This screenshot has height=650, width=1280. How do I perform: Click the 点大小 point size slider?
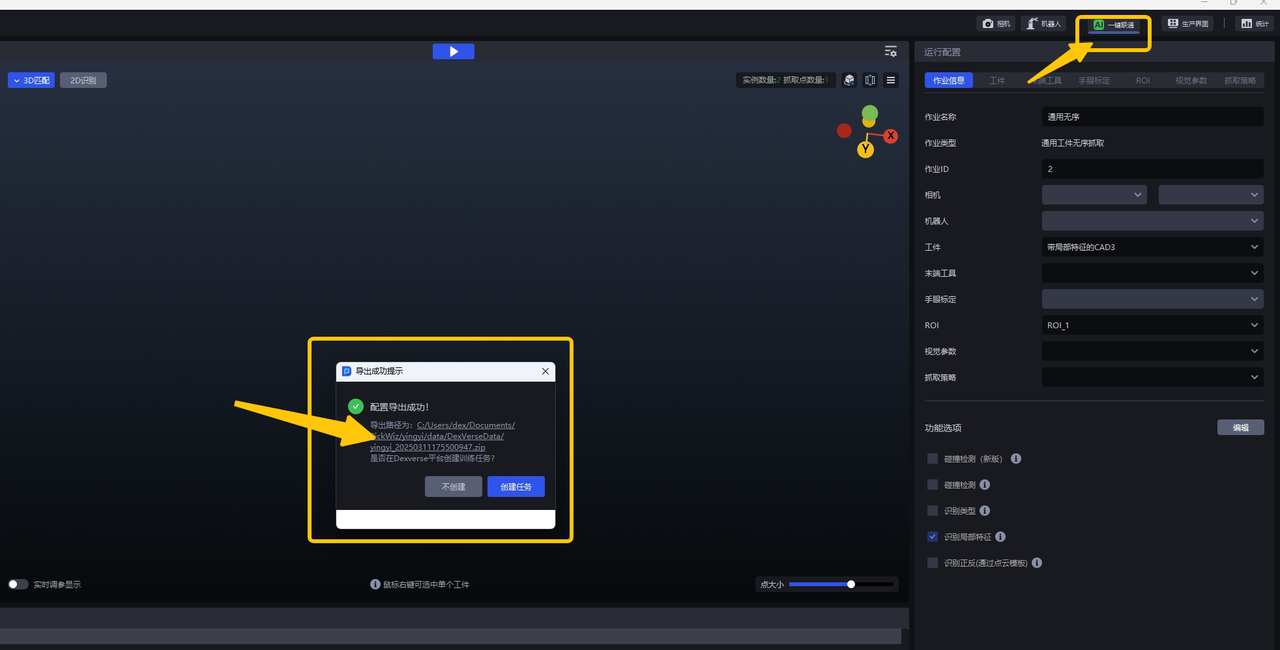click(840, 584)
